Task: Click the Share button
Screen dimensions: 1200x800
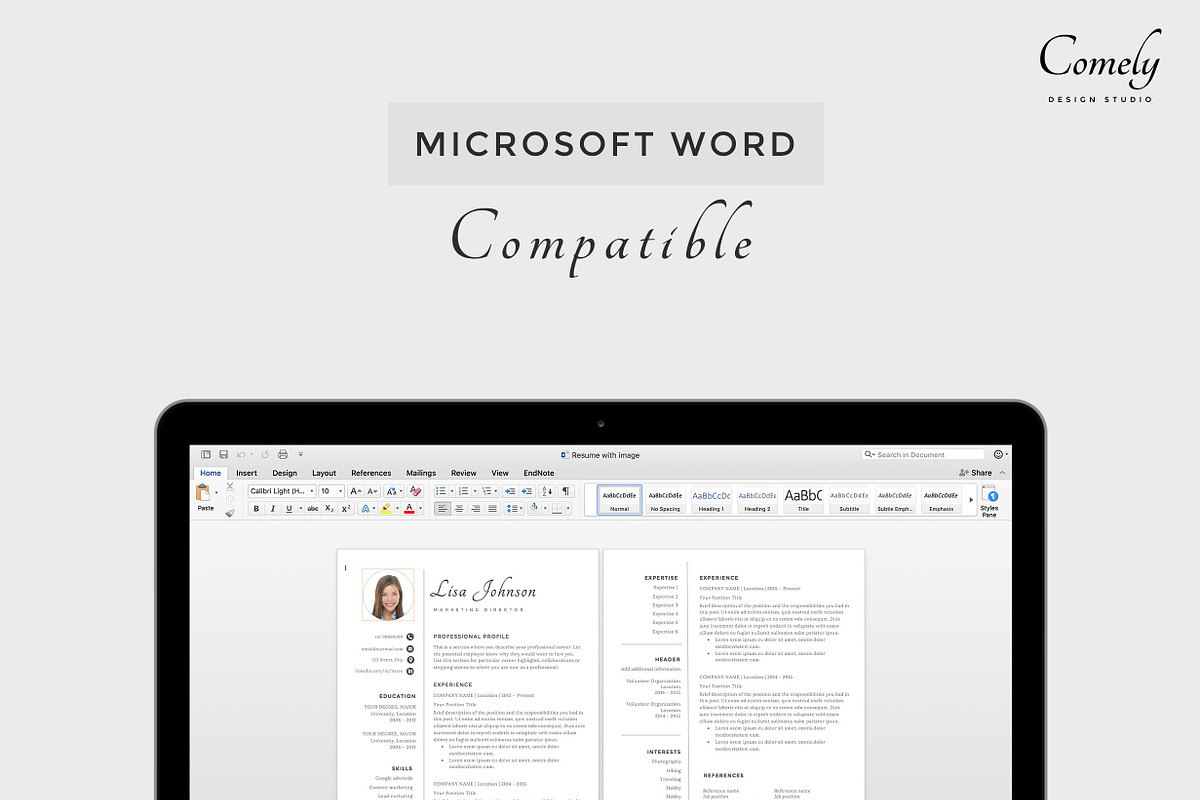Action: tap(975, 473)
